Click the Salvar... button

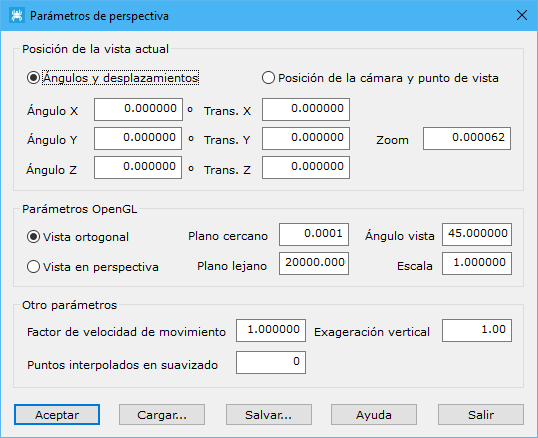[x=269, y=414]
